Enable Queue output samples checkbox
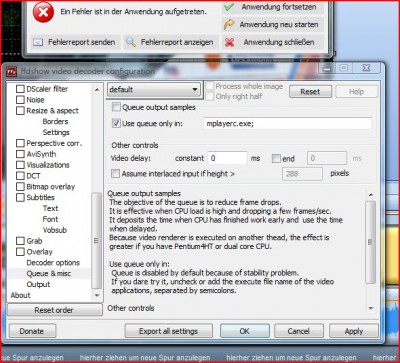This screenshot has width=400, height=363. pos(116,107)
